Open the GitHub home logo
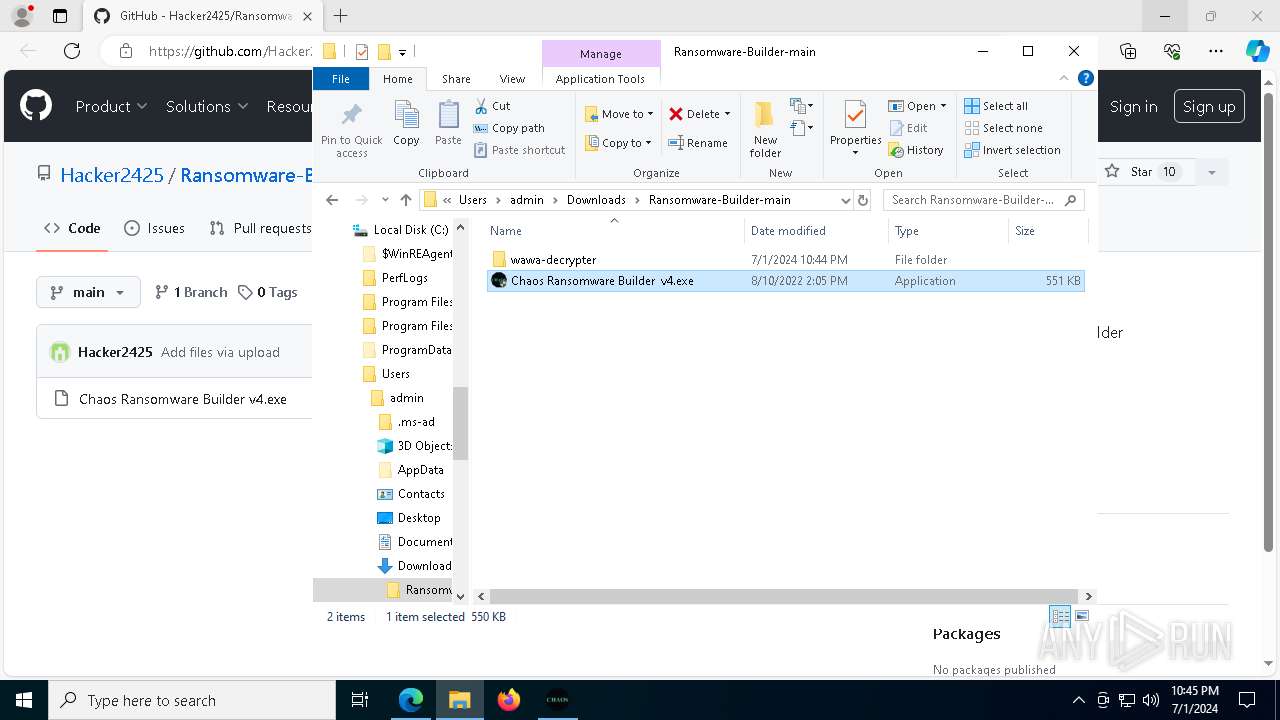The height and width of the screenshot is (720, 1280). 36,106
